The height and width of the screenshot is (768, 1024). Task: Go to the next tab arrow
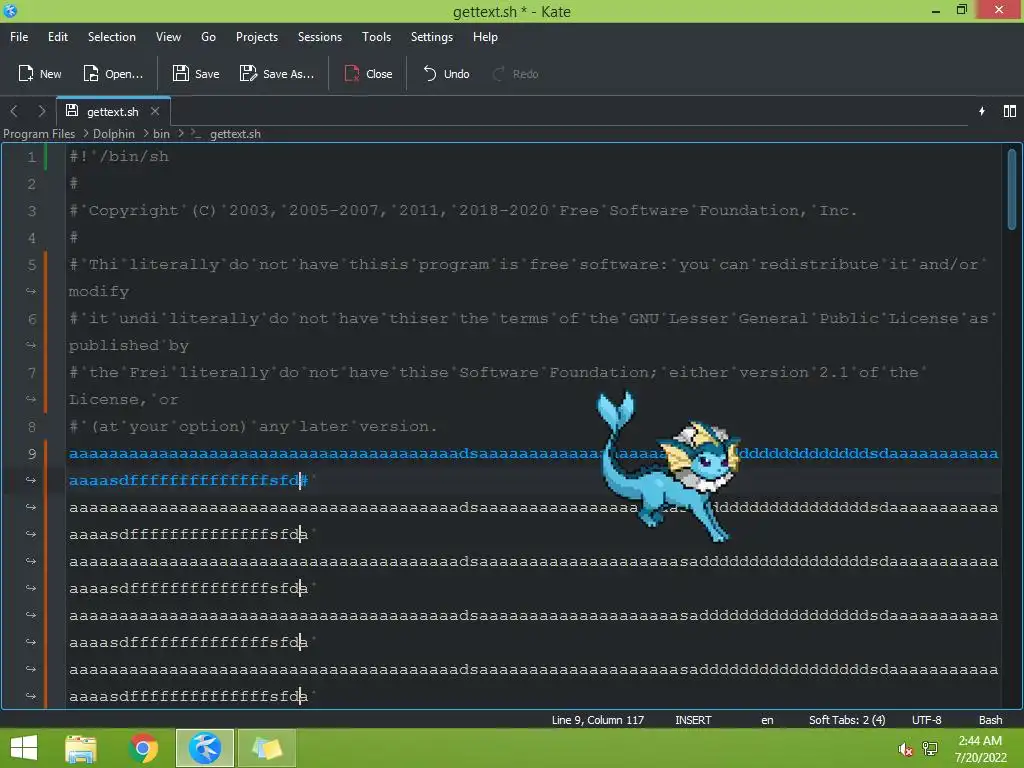pyautogui.click(x=42, y=112)
